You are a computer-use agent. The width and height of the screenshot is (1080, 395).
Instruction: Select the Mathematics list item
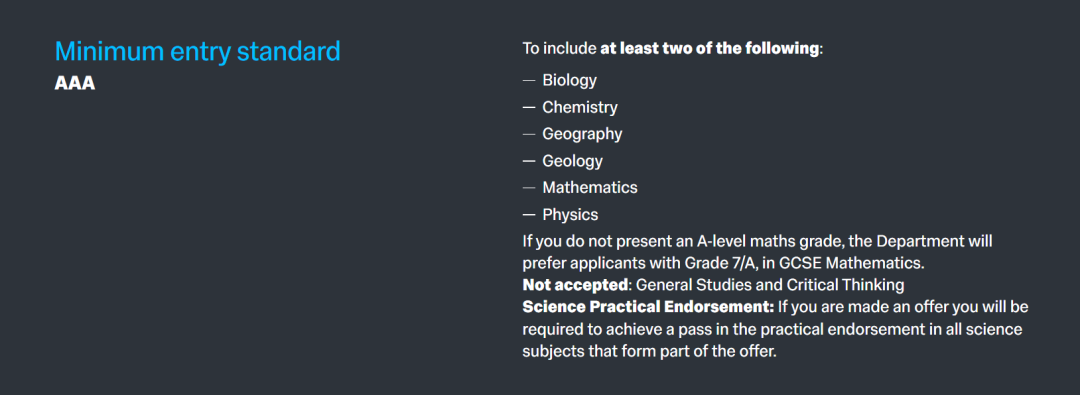pos(590,188)
